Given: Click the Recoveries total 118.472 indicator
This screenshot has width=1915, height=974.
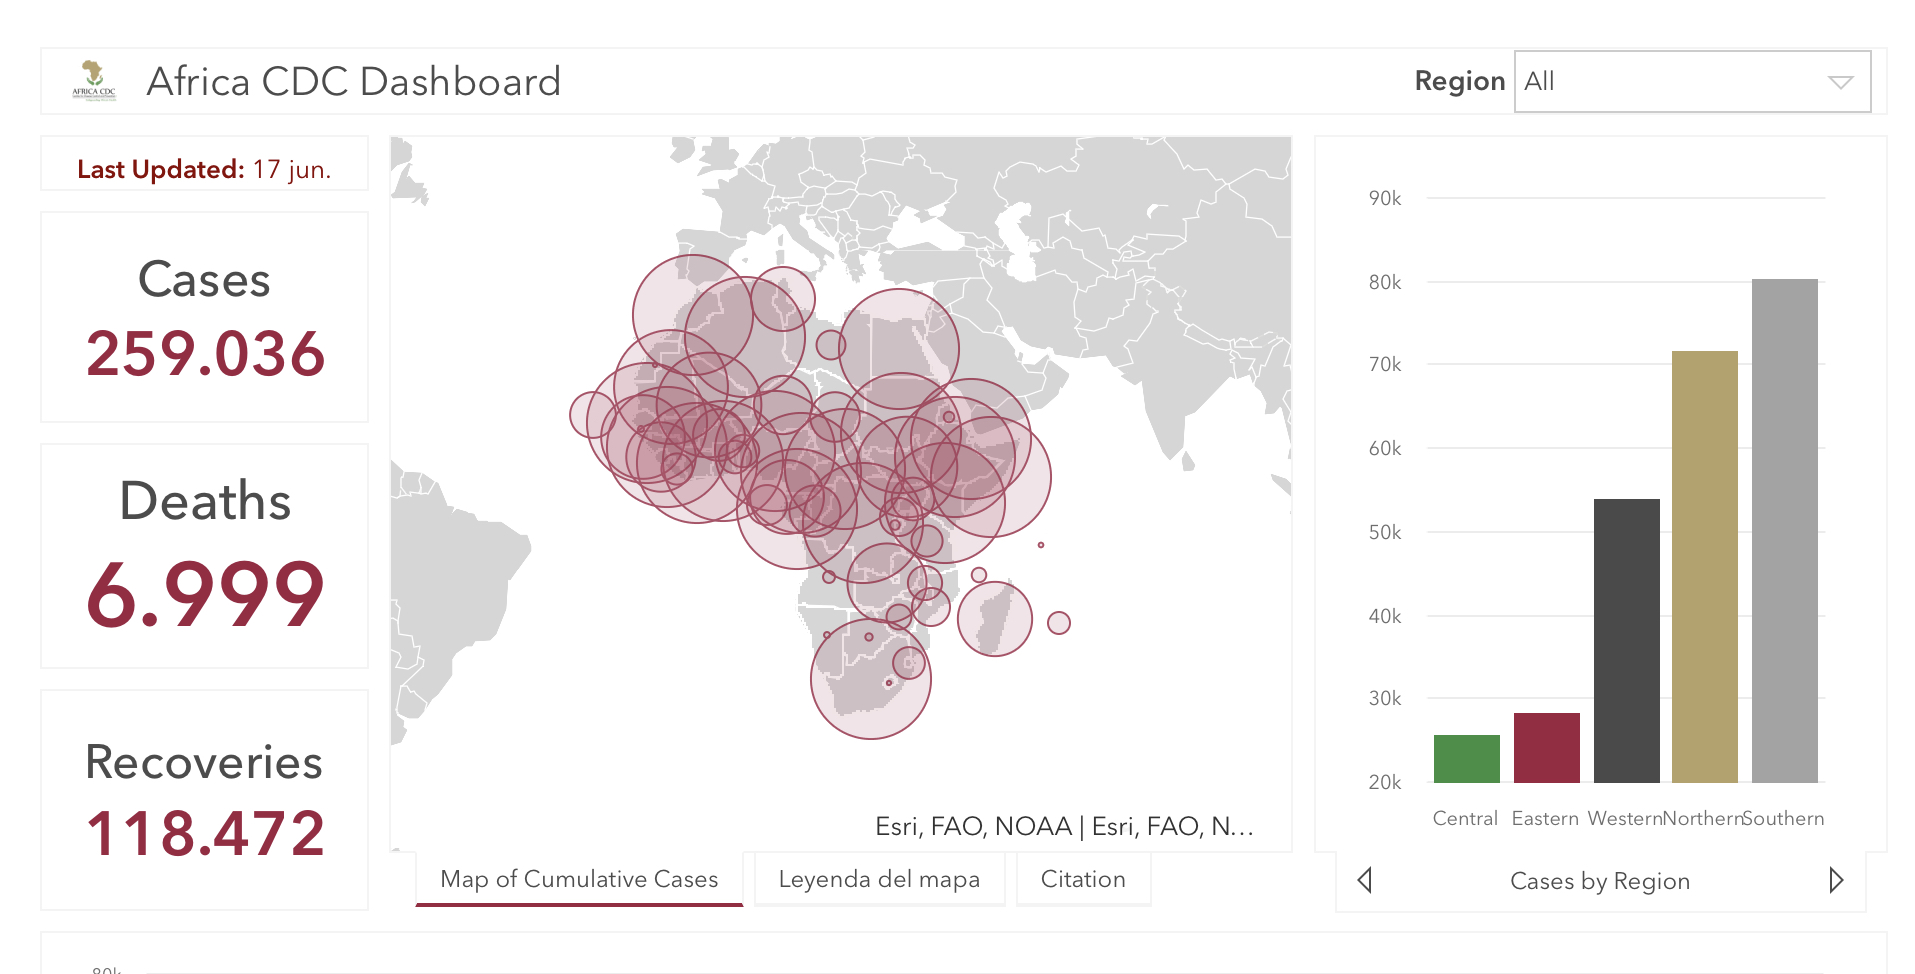Looking at the screenshot, I should tap(205, 833).
